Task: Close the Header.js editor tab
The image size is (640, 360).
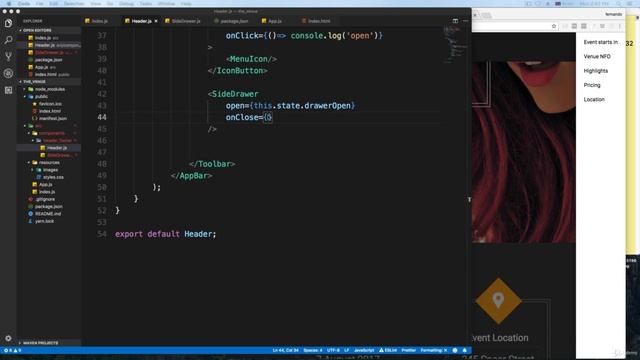Action: point(156,21)
